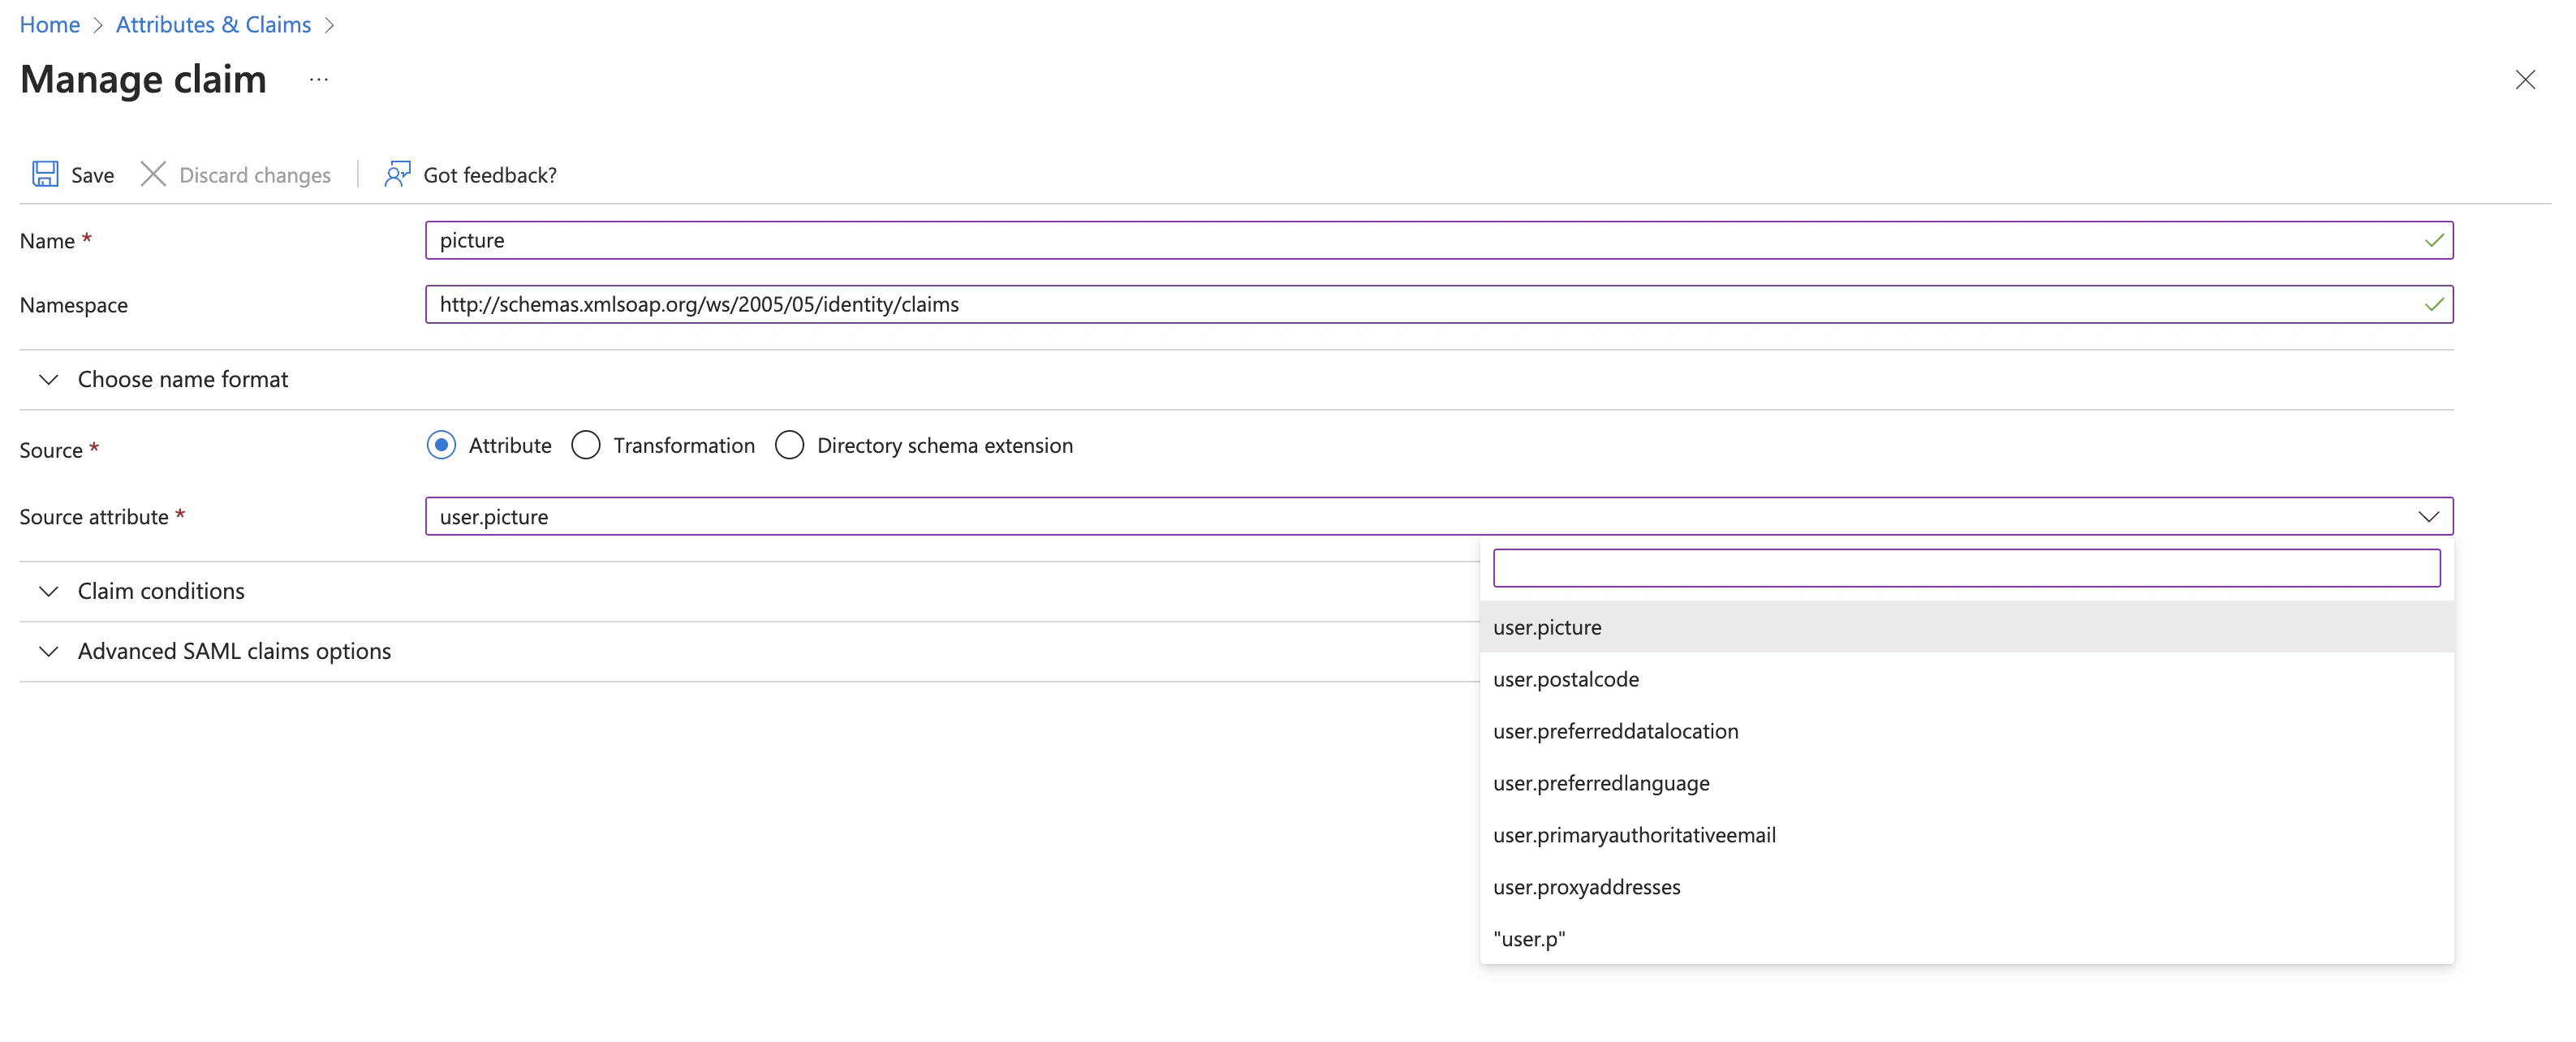Toggle the Source attribute dropdown arrow
The width and height of the screenshot is (2576, 1042).
pos(2428,516)
